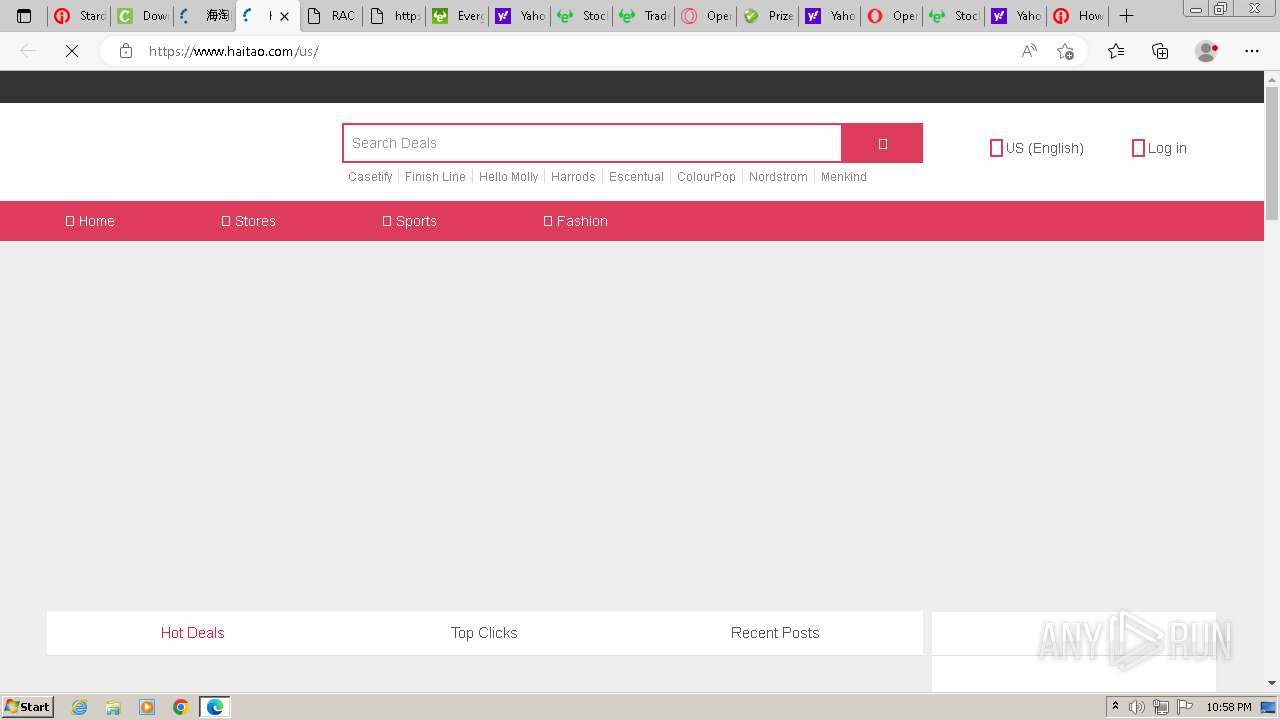Focus the Search Deals input field

tap(592, 143)
